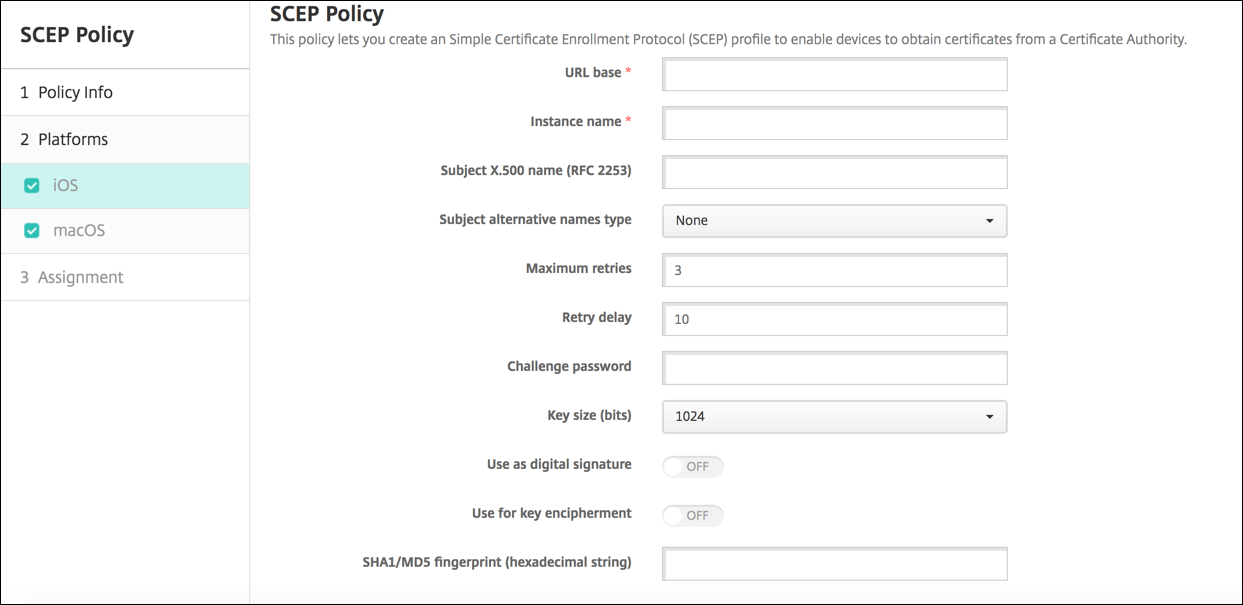
Task: Enable Use as digital signature switch
Action: 693,466
